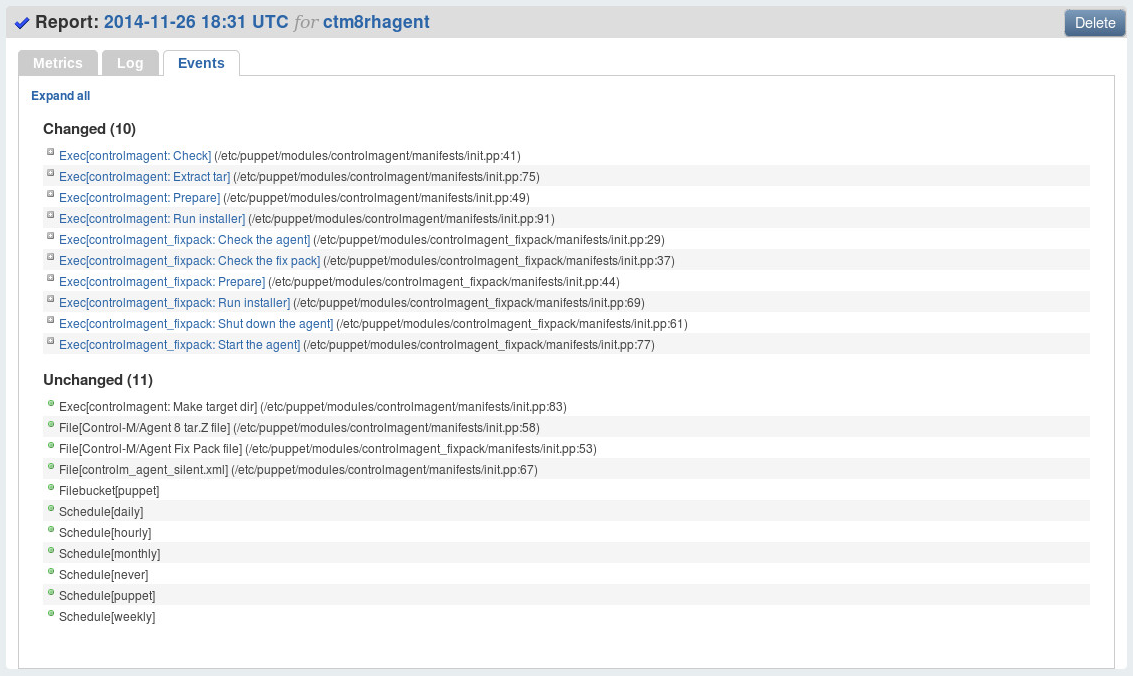Click the Expand all link
This screenshot has width=1133, height=676.
point(60,95)
